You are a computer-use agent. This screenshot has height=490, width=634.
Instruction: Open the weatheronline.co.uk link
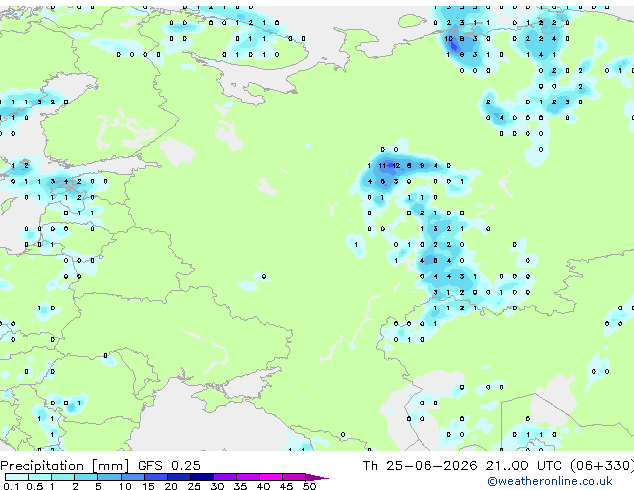tap(550, 481)
